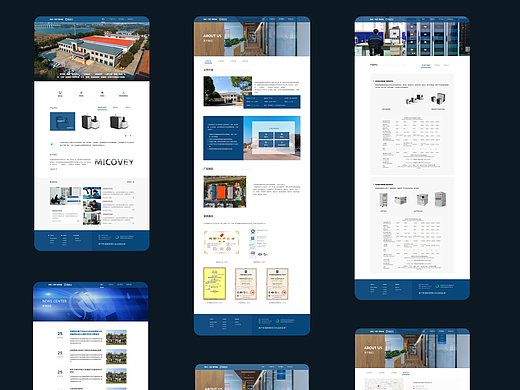The height and width of the screenshot is (390, 520).
Task: Select the rightmost machine image in the home product row
Action: 119,122
